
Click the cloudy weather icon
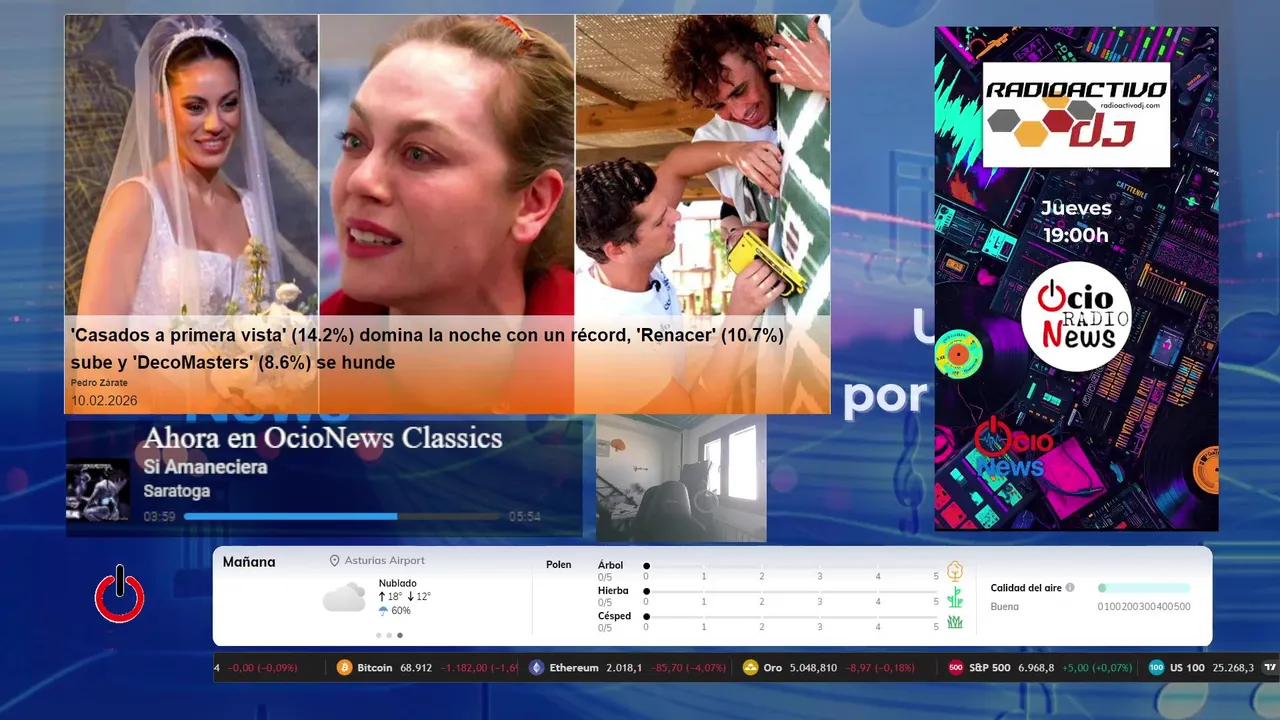(344, 598)
